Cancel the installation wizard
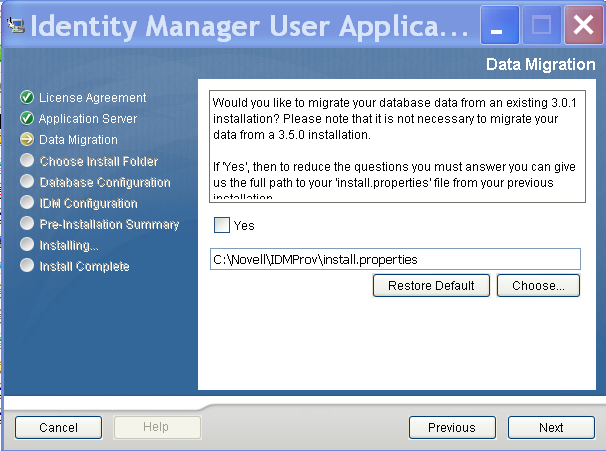 pos(58,427)
